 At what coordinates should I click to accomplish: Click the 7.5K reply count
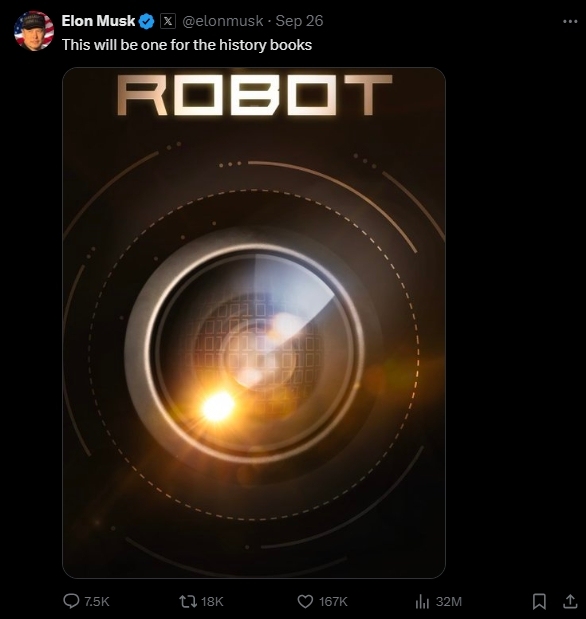click(x=97, y=601)
